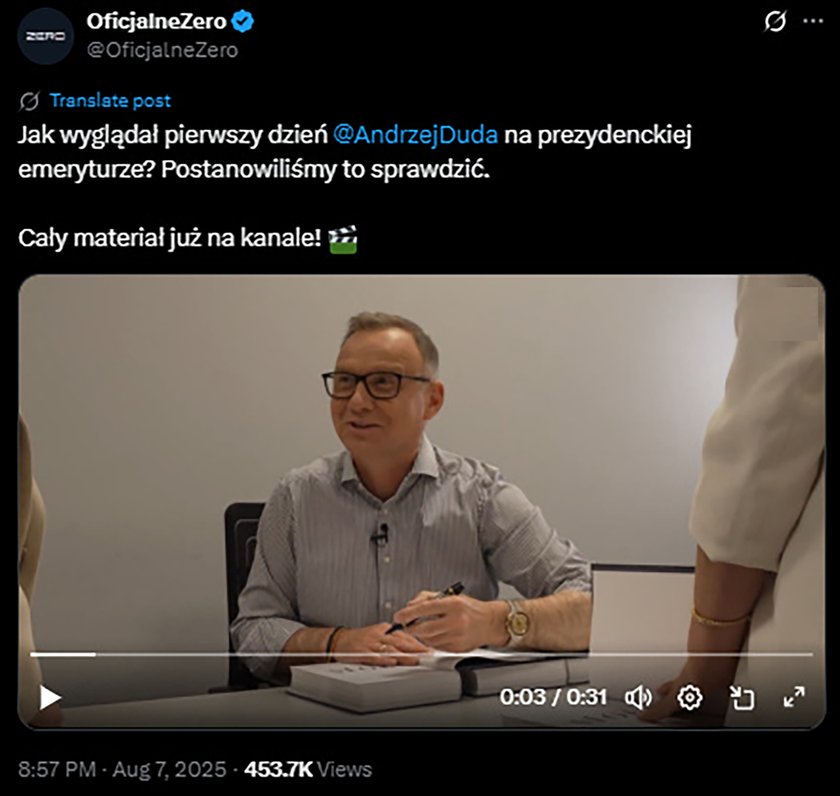Play the video
This screenshot has height=796, width=840.
click(50, 697)
